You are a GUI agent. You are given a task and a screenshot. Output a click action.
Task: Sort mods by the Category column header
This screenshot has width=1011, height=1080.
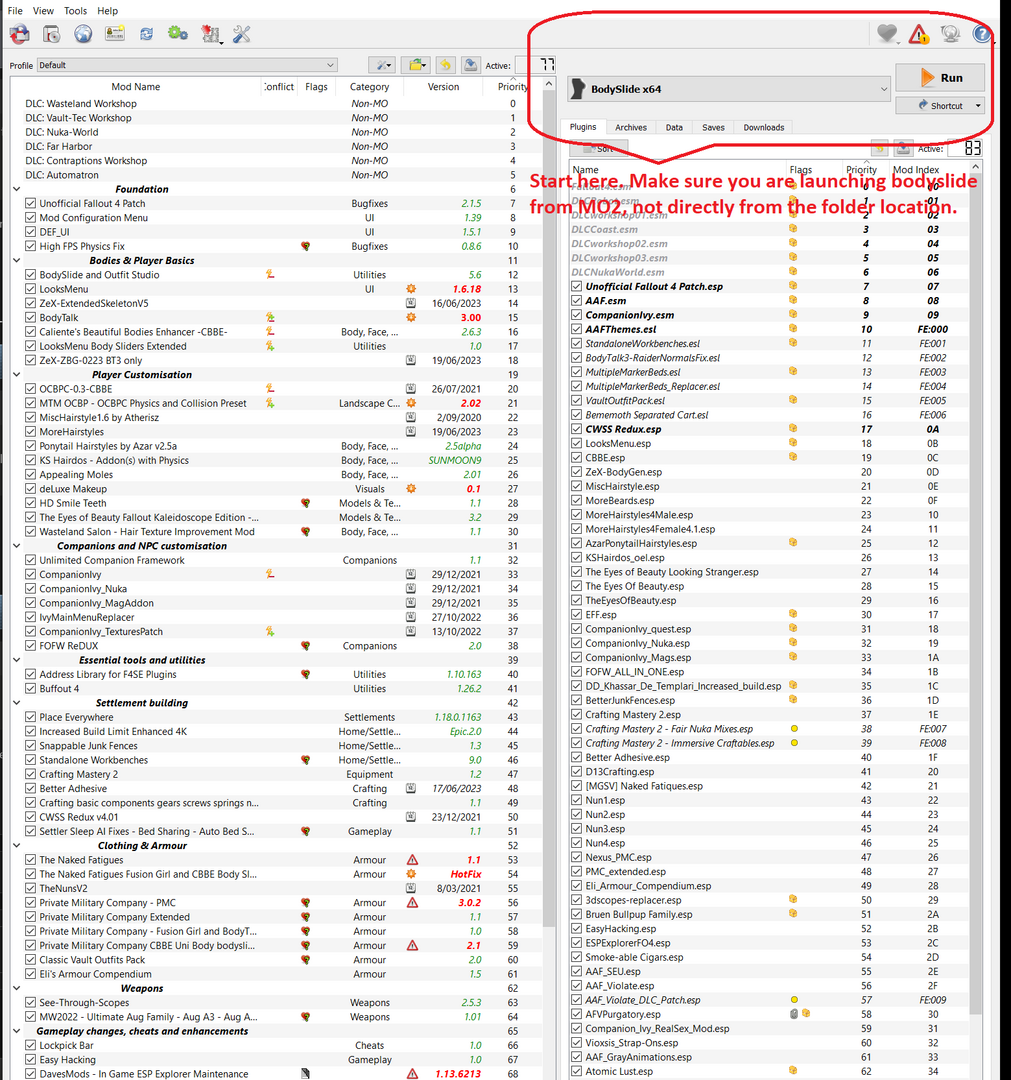(369, 87)
